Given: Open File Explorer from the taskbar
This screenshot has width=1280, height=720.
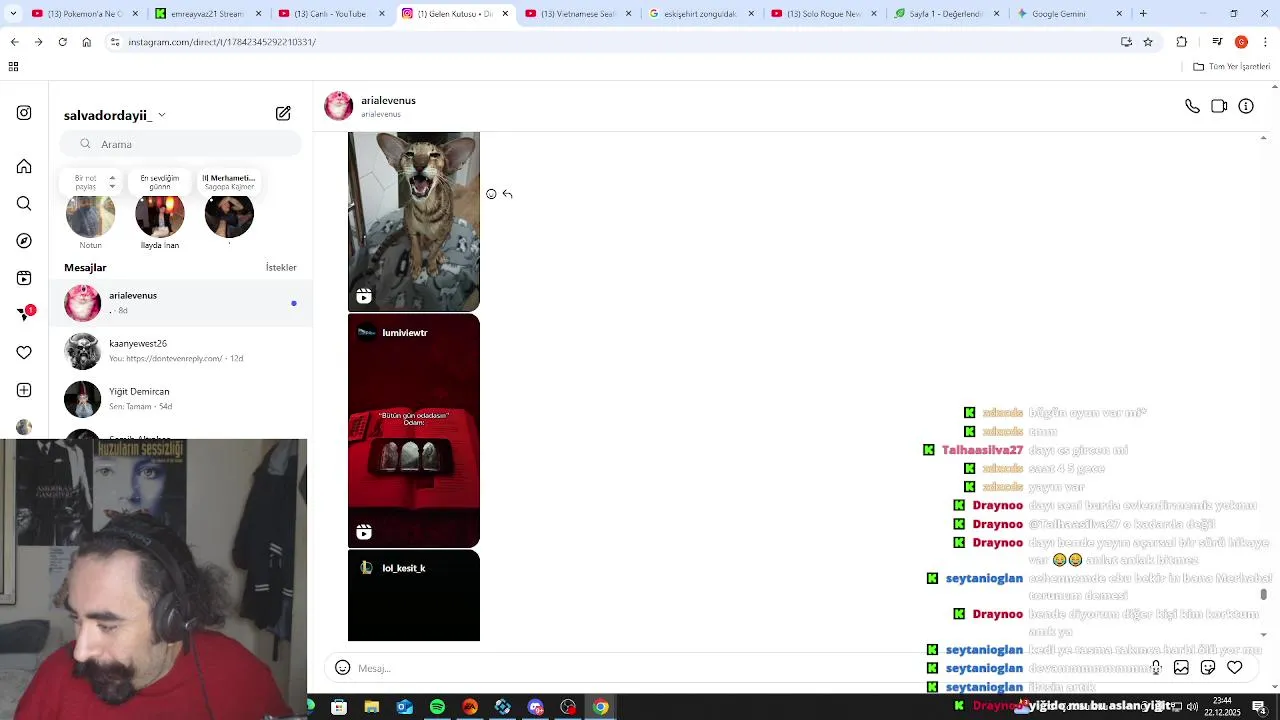Looking at the screenshot, I should click(371, 707).
